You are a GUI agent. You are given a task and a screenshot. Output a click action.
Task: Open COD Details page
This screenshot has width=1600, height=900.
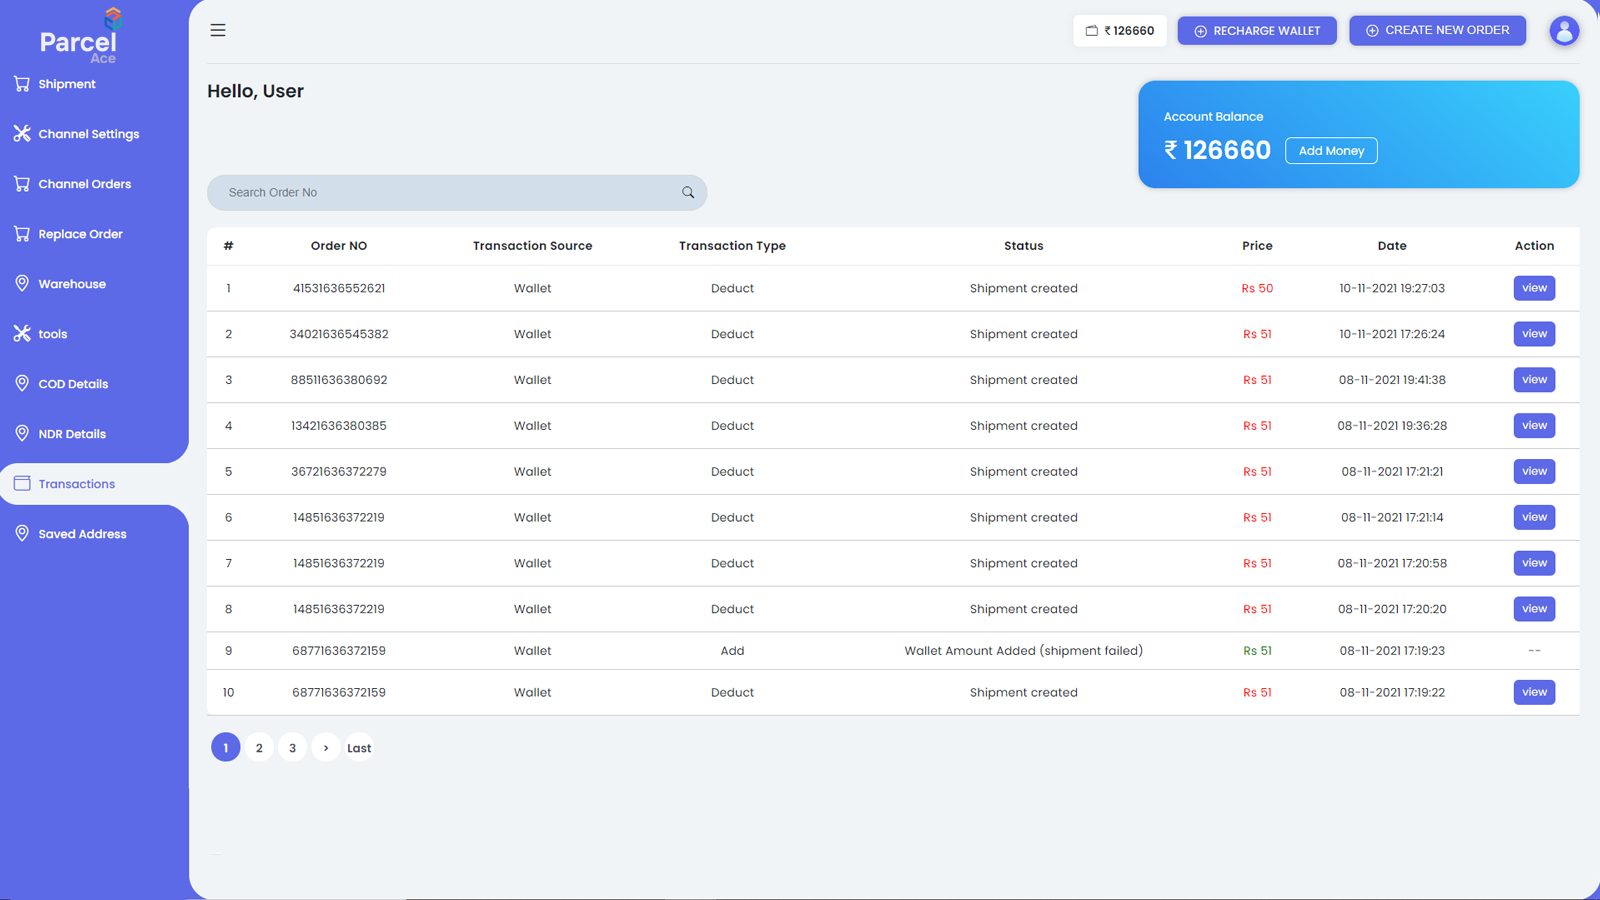[73, 384]
